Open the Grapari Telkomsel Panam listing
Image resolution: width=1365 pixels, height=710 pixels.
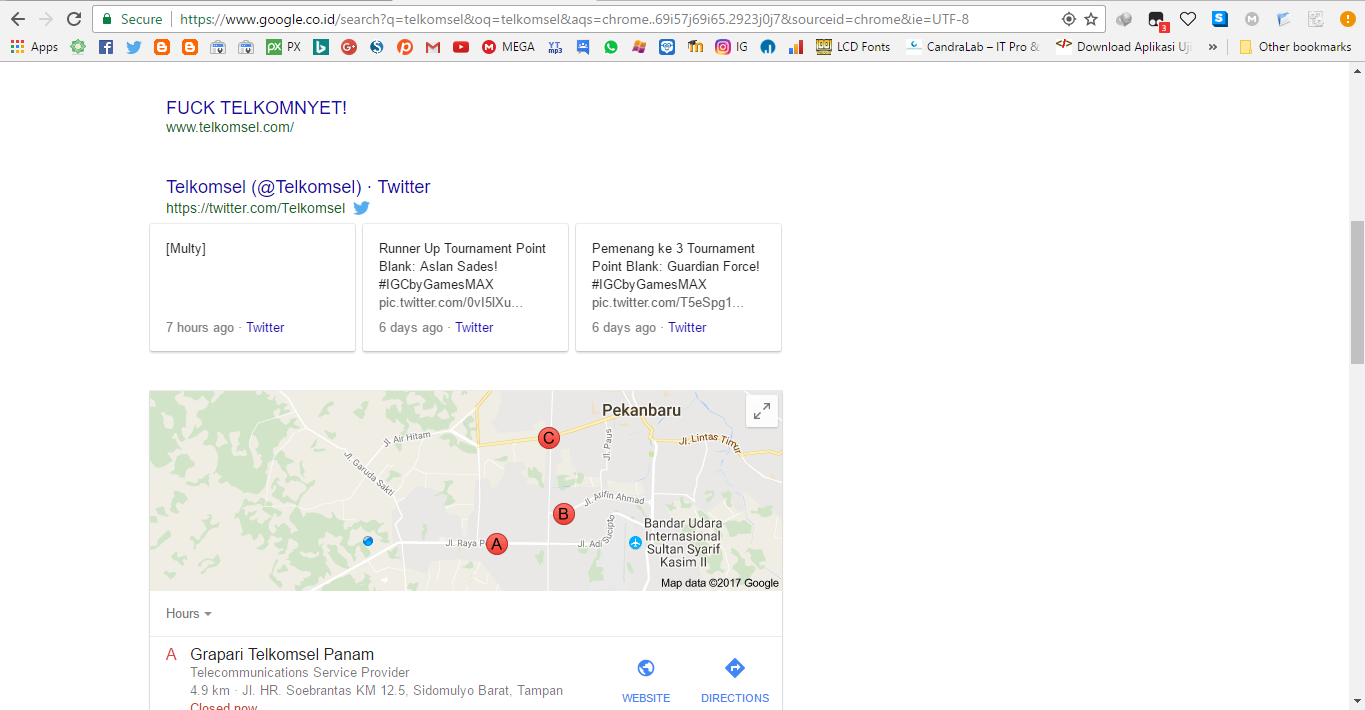tap(282, 655)
